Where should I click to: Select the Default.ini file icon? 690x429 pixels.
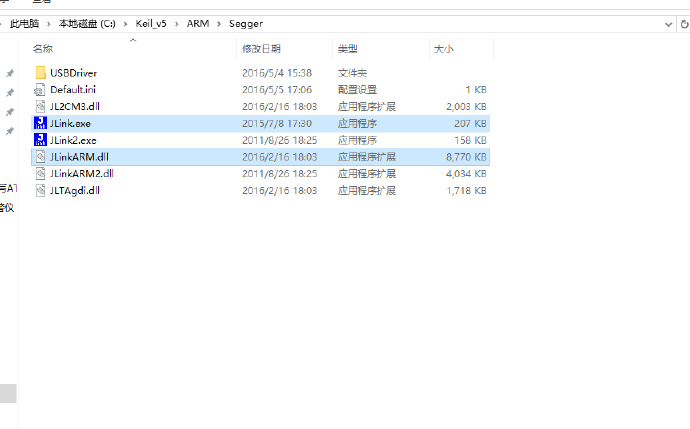click(x=40, y=90)
